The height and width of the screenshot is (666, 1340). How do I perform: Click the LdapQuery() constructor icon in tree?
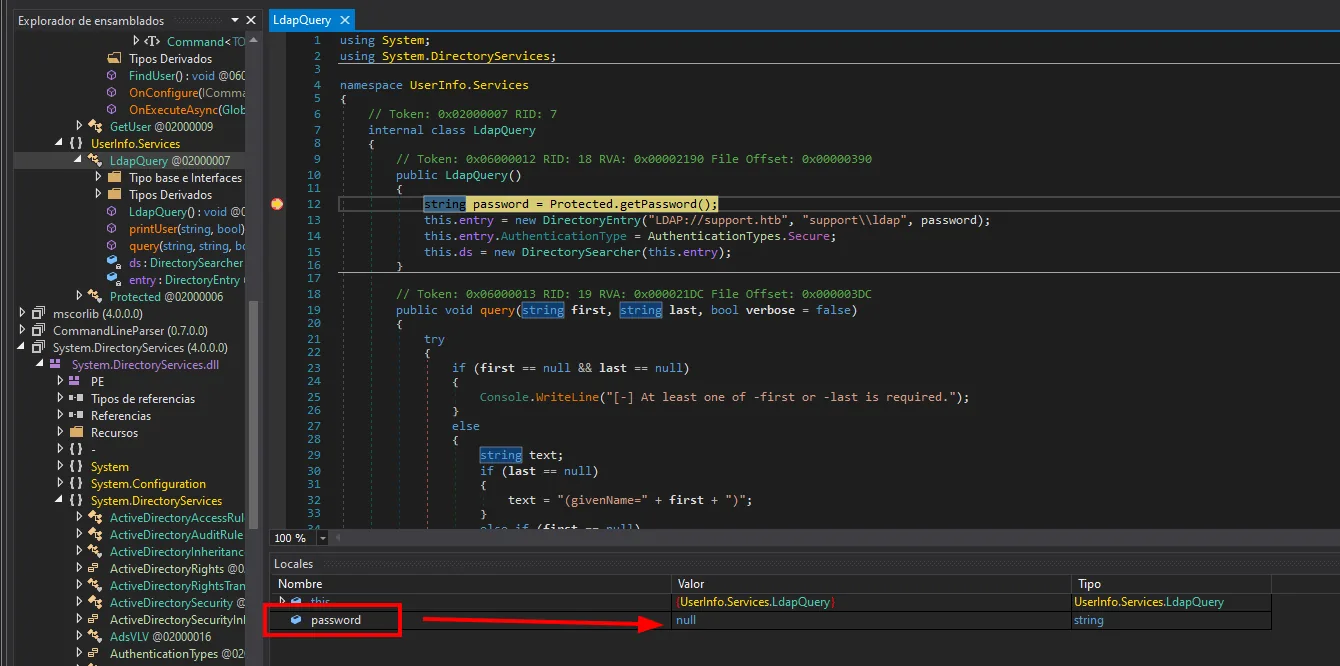pyautogui.click(x=112, y=212)
